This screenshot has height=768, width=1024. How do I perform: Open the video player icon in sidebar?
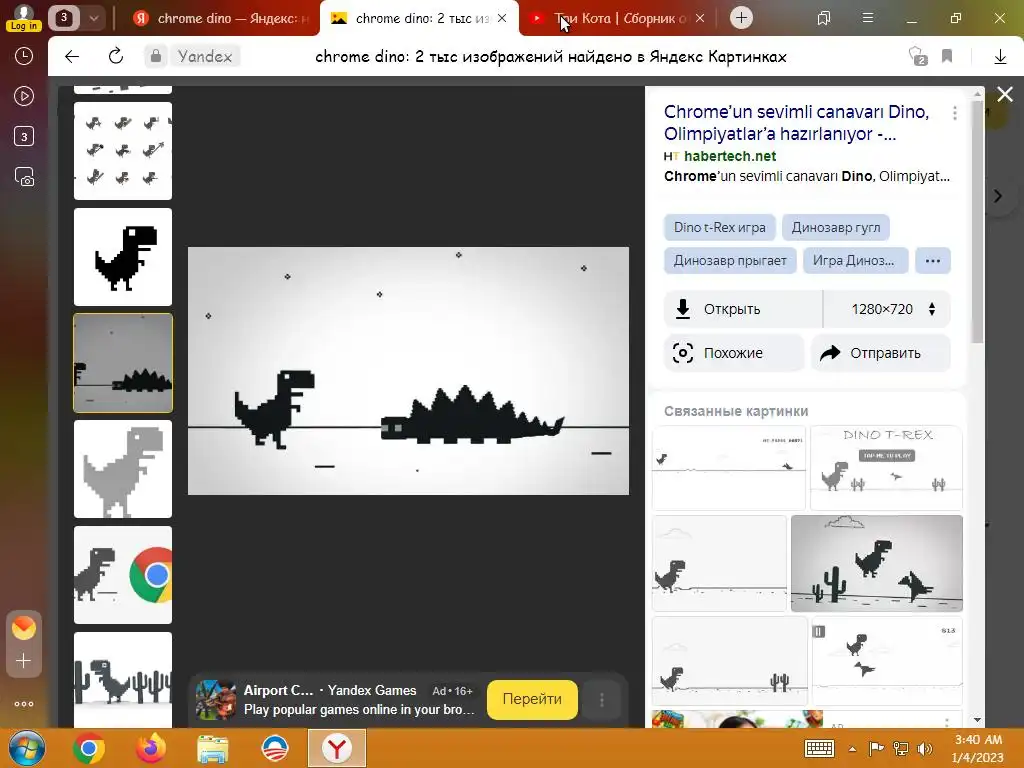point(24,97)
